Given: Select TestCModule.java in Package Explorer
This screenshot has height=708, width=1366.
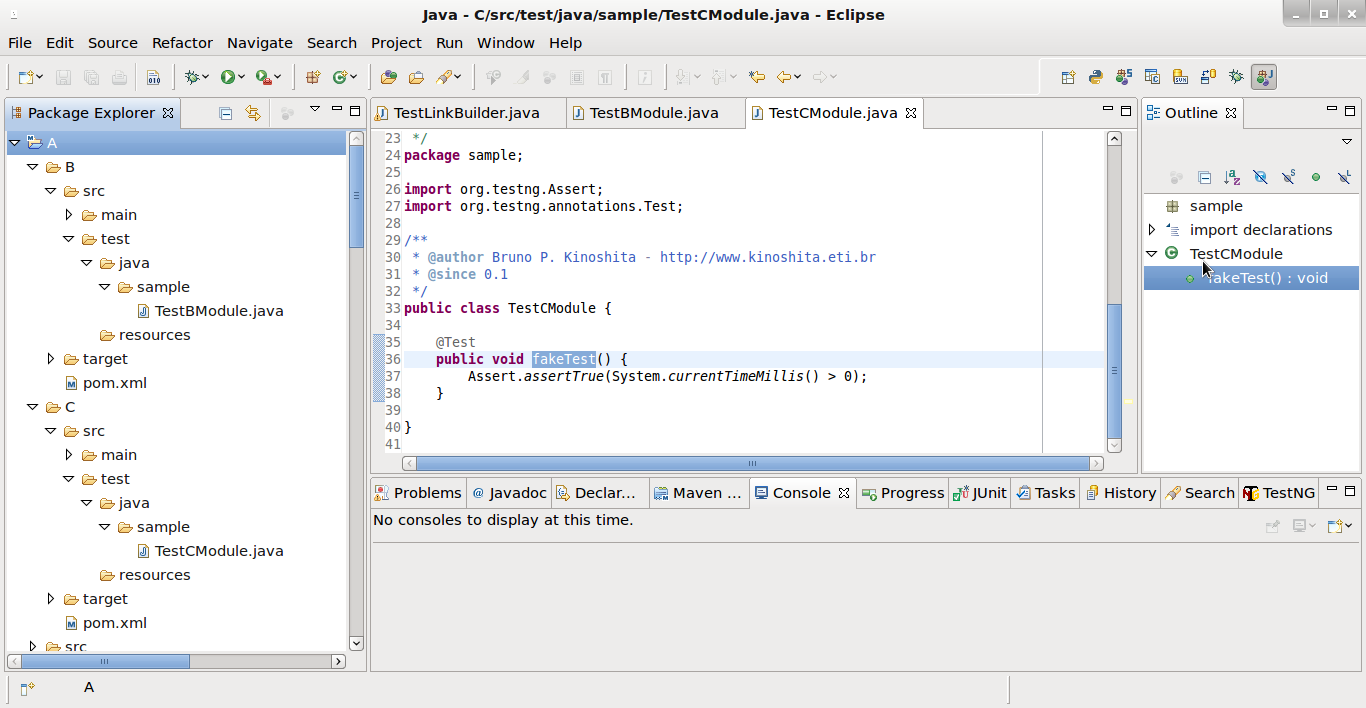Looking at the screenshot, I should tap(218, 551).
